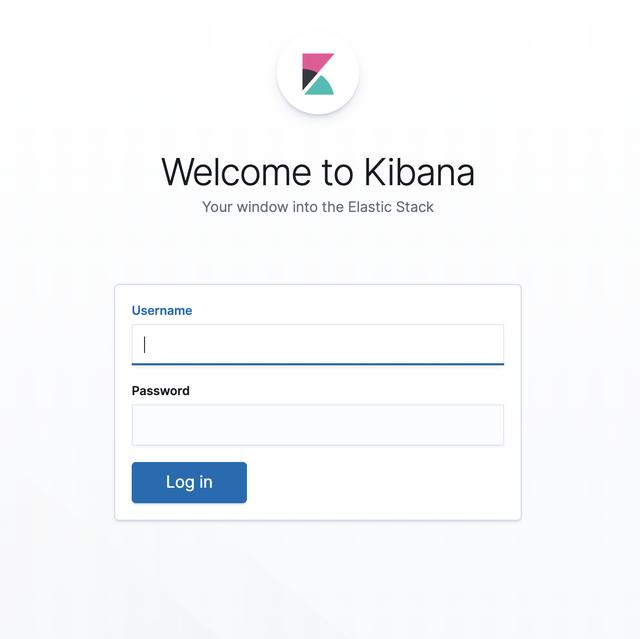Click the word Kibana in the heading

pyautogui.click(x=419, y=172)
